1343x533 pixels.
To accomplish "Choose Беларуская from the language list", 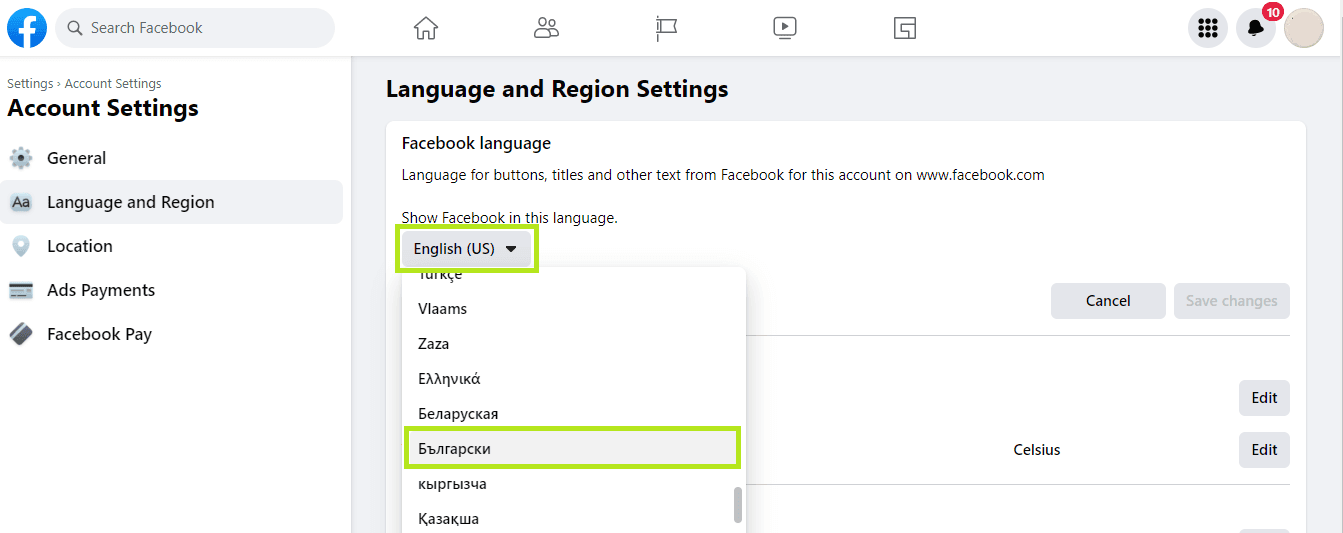I will point(574,414).
